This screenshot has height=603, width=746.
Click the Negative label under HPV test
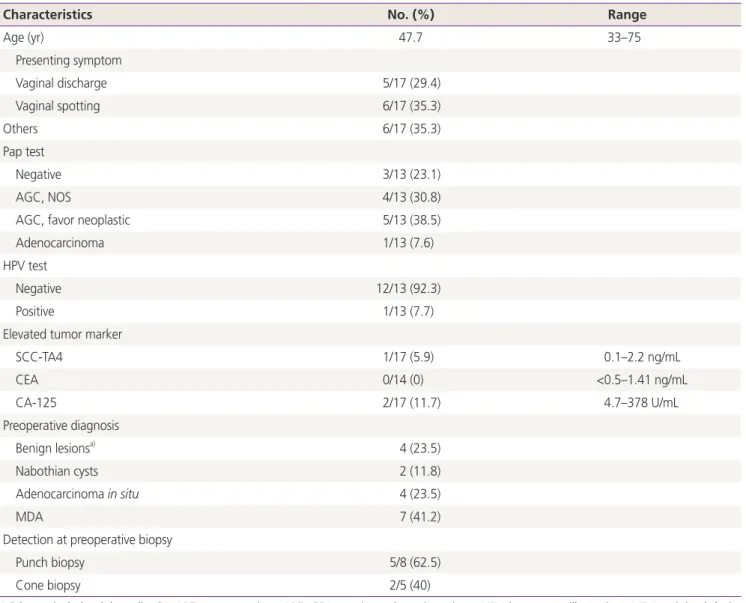tap(38, 289)
